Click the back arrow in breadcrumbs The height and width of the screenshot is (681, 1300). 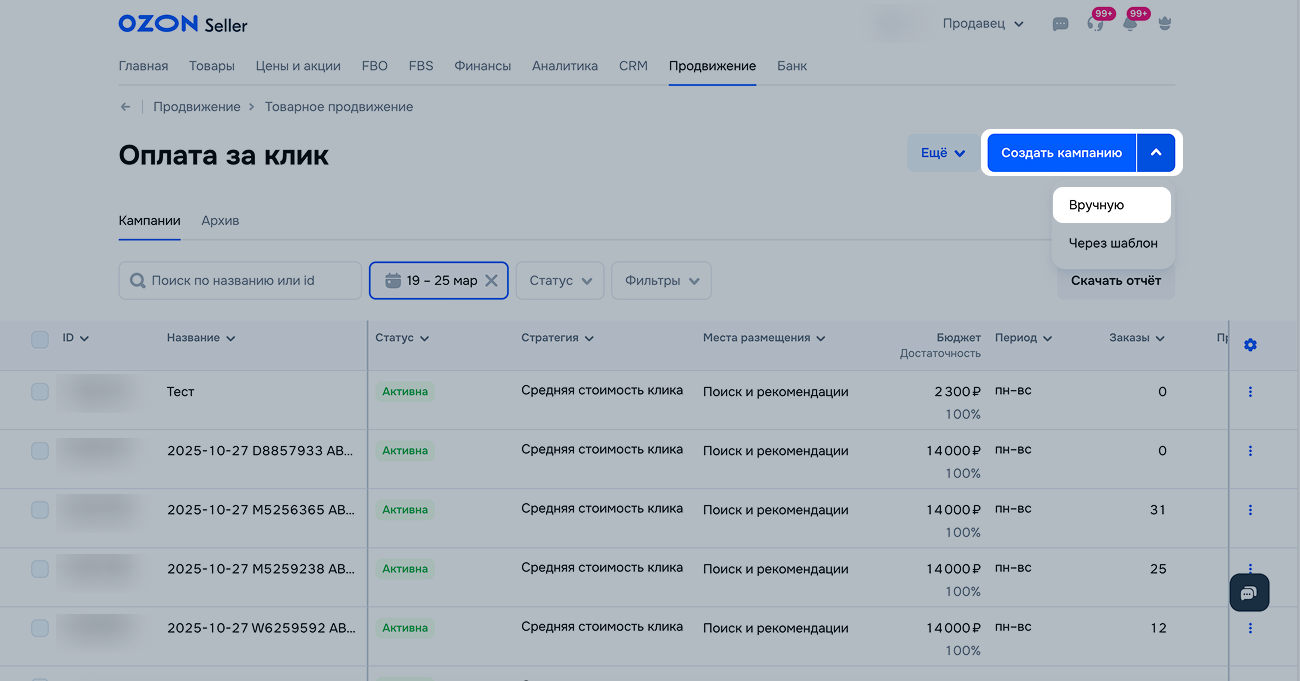[125, 107]
